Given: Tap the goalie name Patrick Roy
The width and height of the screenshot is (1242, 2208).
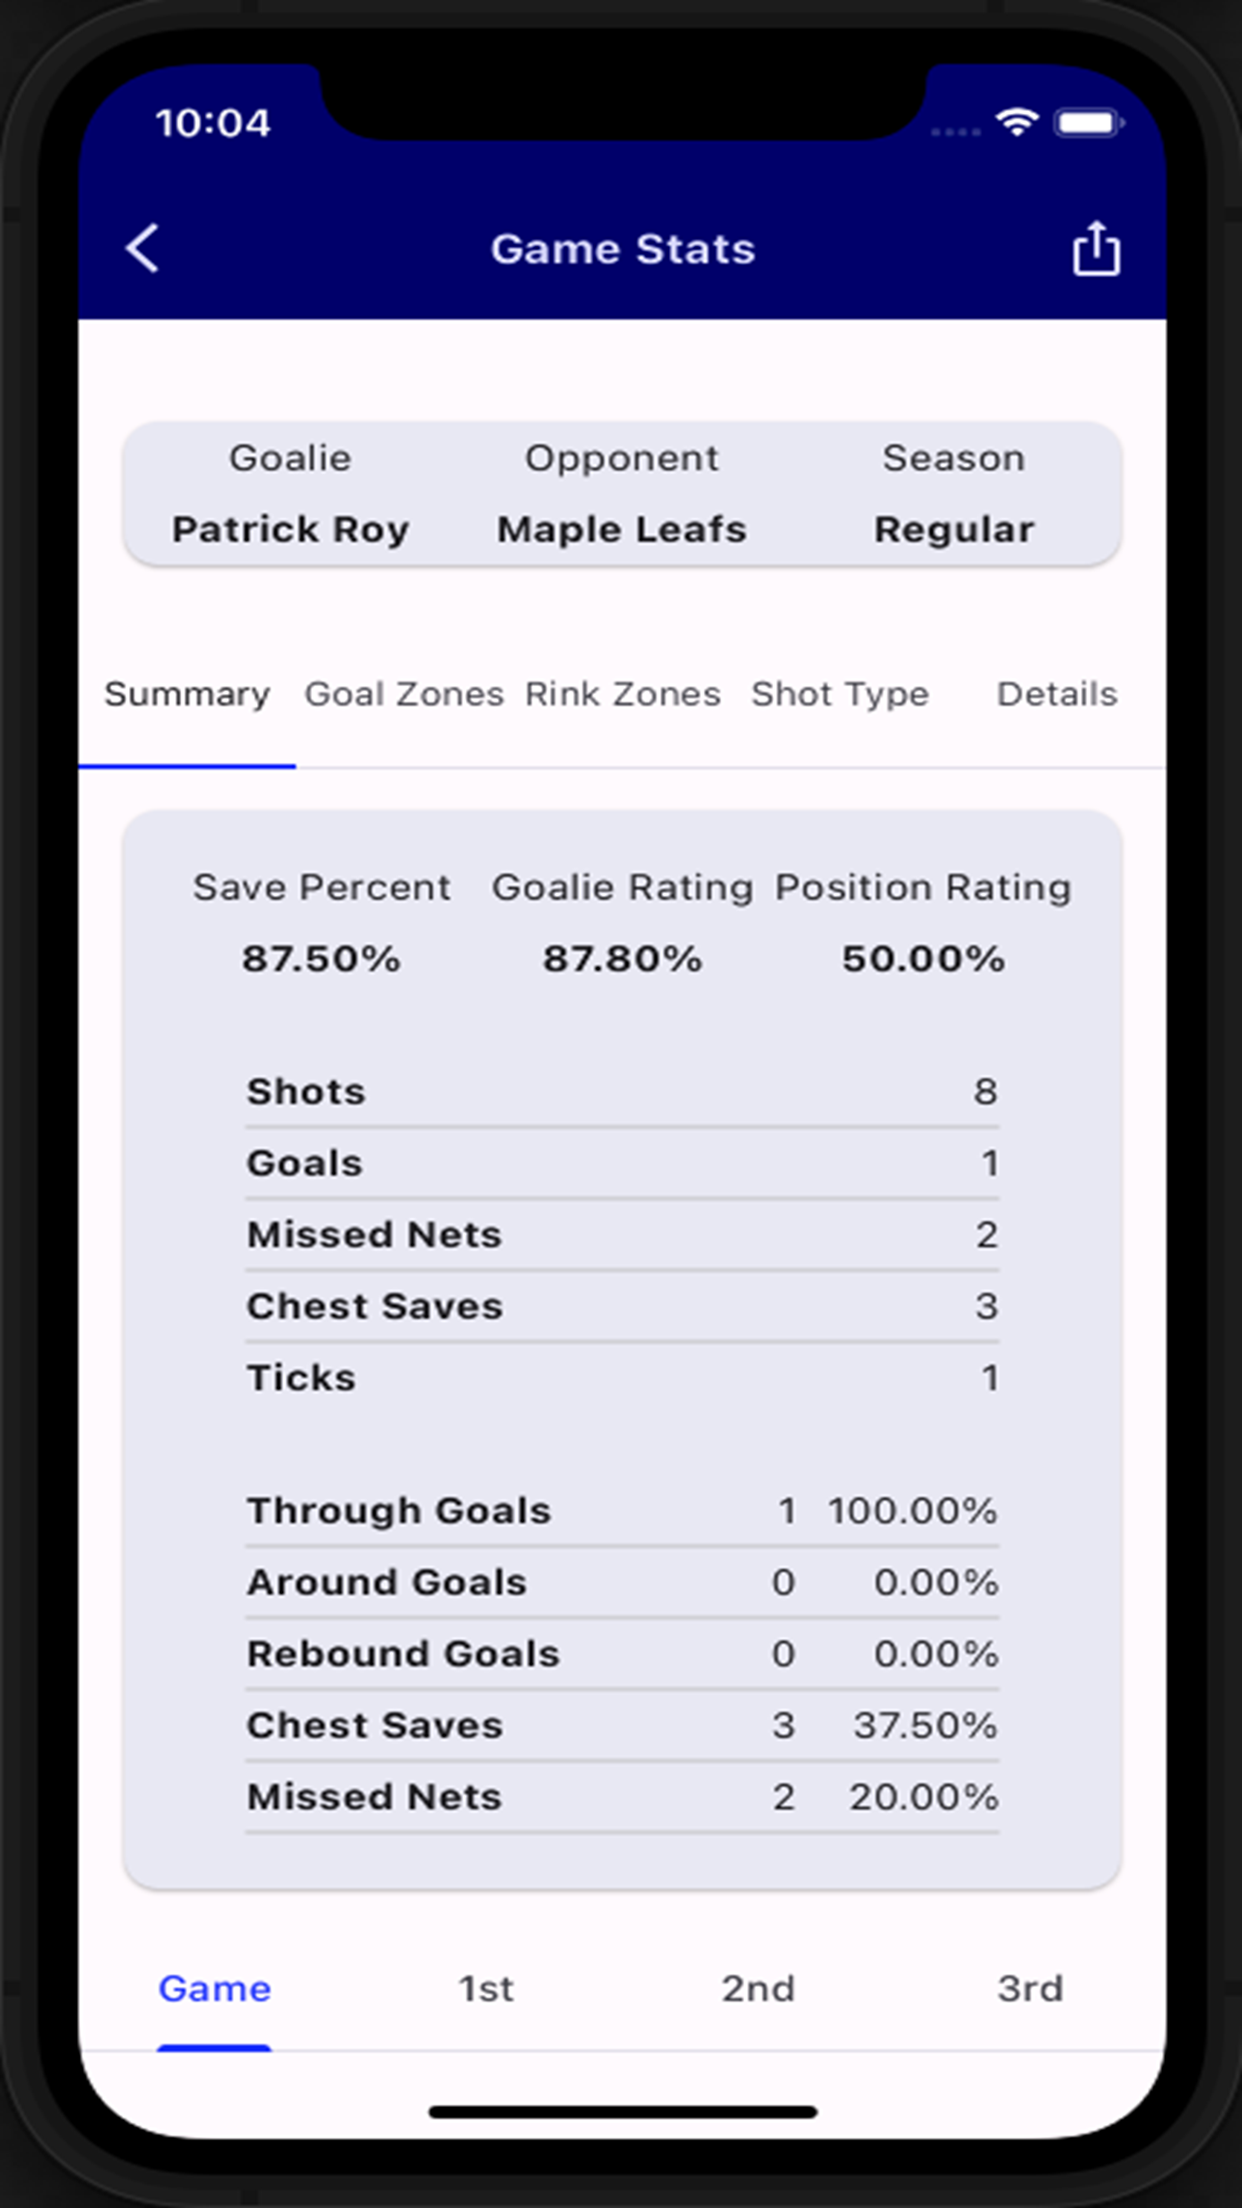Looking at the screenshot, I should 290,529.
